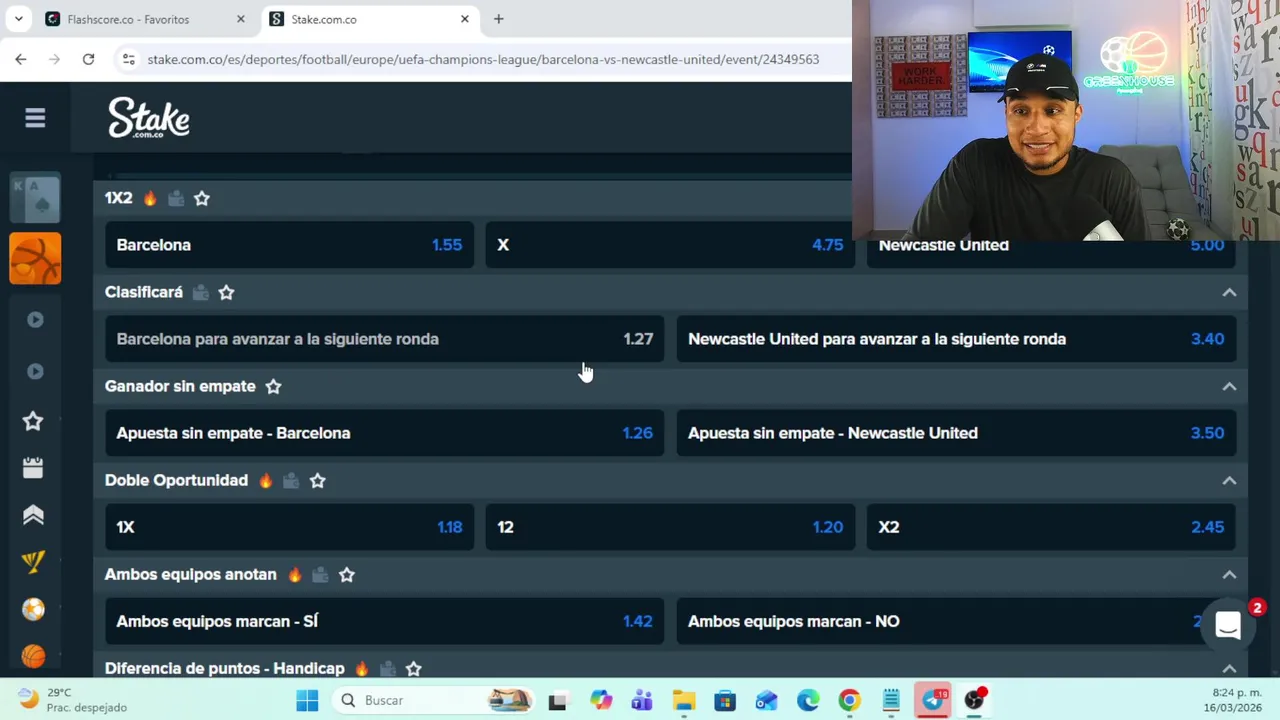
Task: Select Ambos equipos marcan - SÍ 1.42
Action: pos(385,621)
